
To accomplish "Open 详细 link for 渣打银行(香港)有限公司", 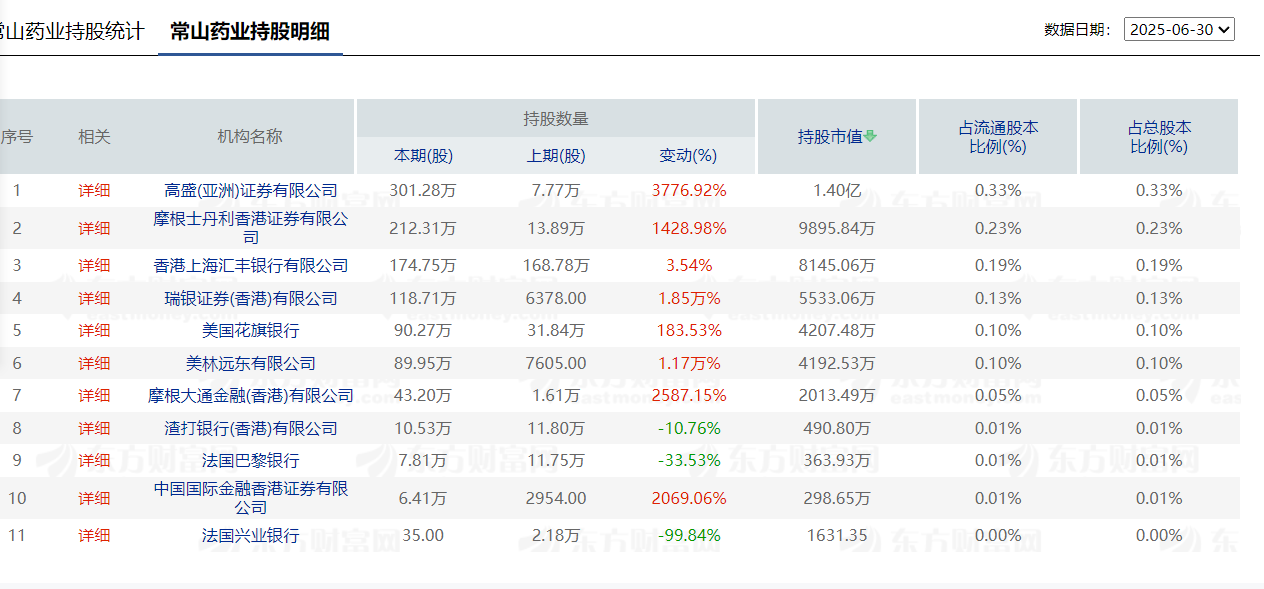I will (x=94, y=428).
